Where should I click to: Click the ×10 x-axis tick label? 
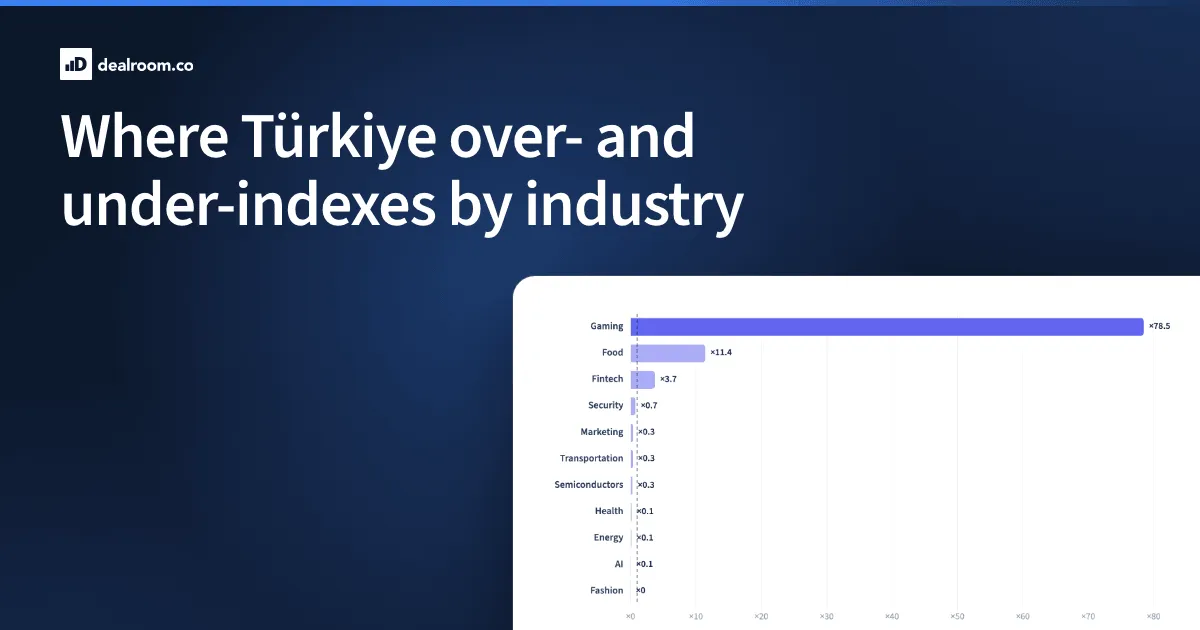696,616
